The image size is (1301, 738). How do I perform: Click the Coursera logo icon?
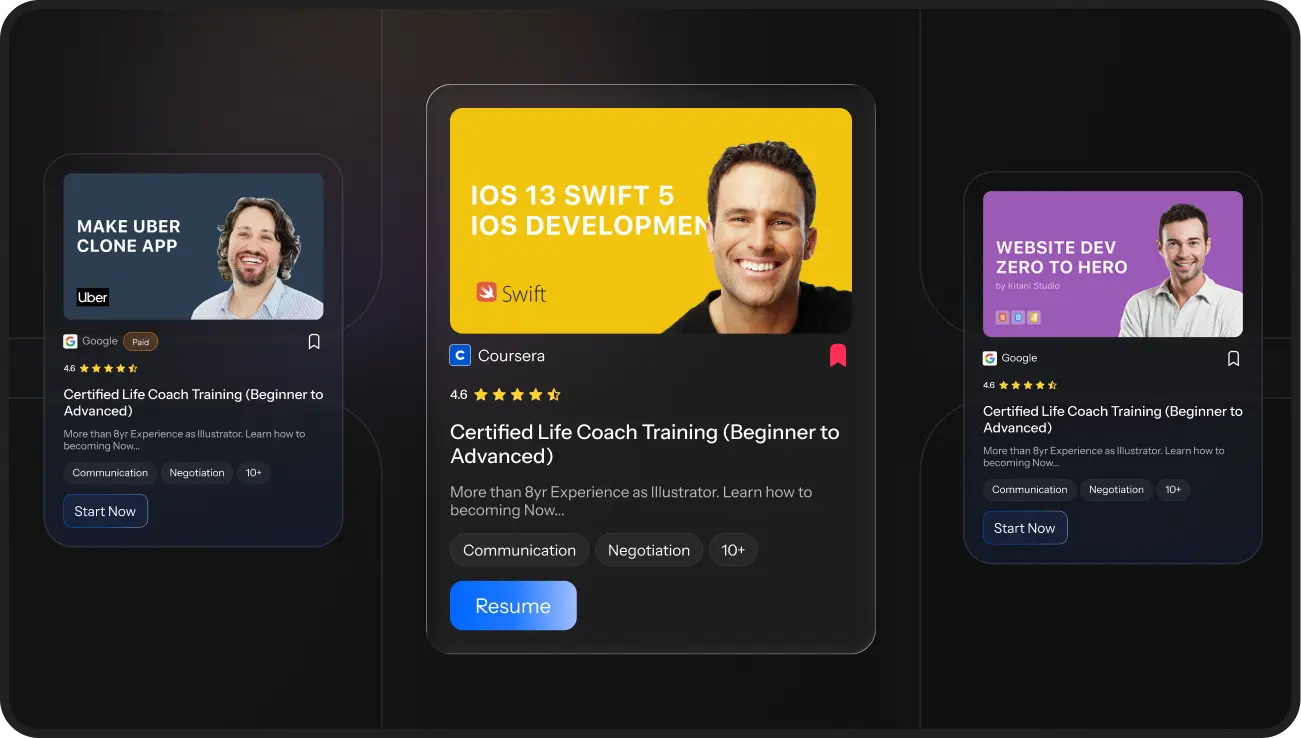(460, 356)
